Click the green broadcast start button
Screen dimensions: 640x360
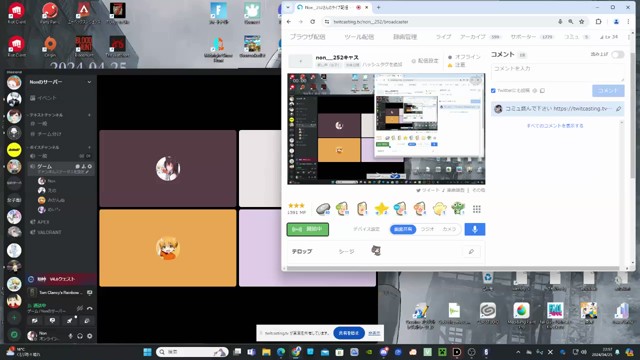click(x=308, y=229)
